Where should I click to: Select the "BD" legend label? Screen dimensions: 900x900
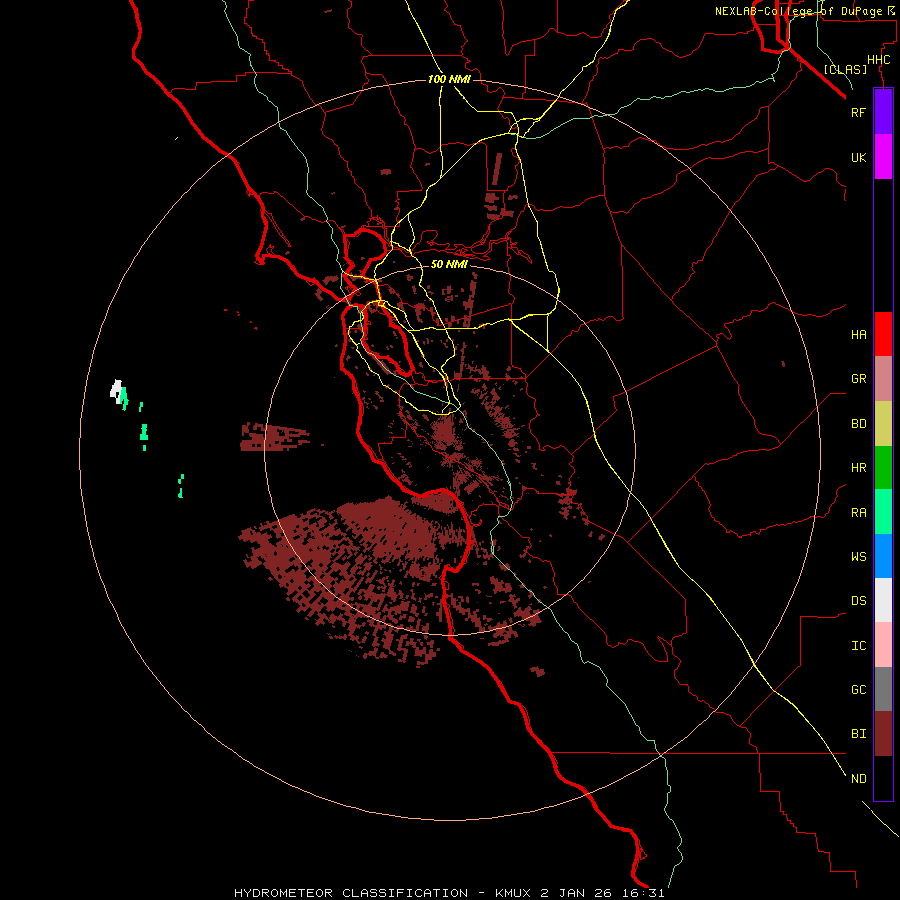(858, 424)
